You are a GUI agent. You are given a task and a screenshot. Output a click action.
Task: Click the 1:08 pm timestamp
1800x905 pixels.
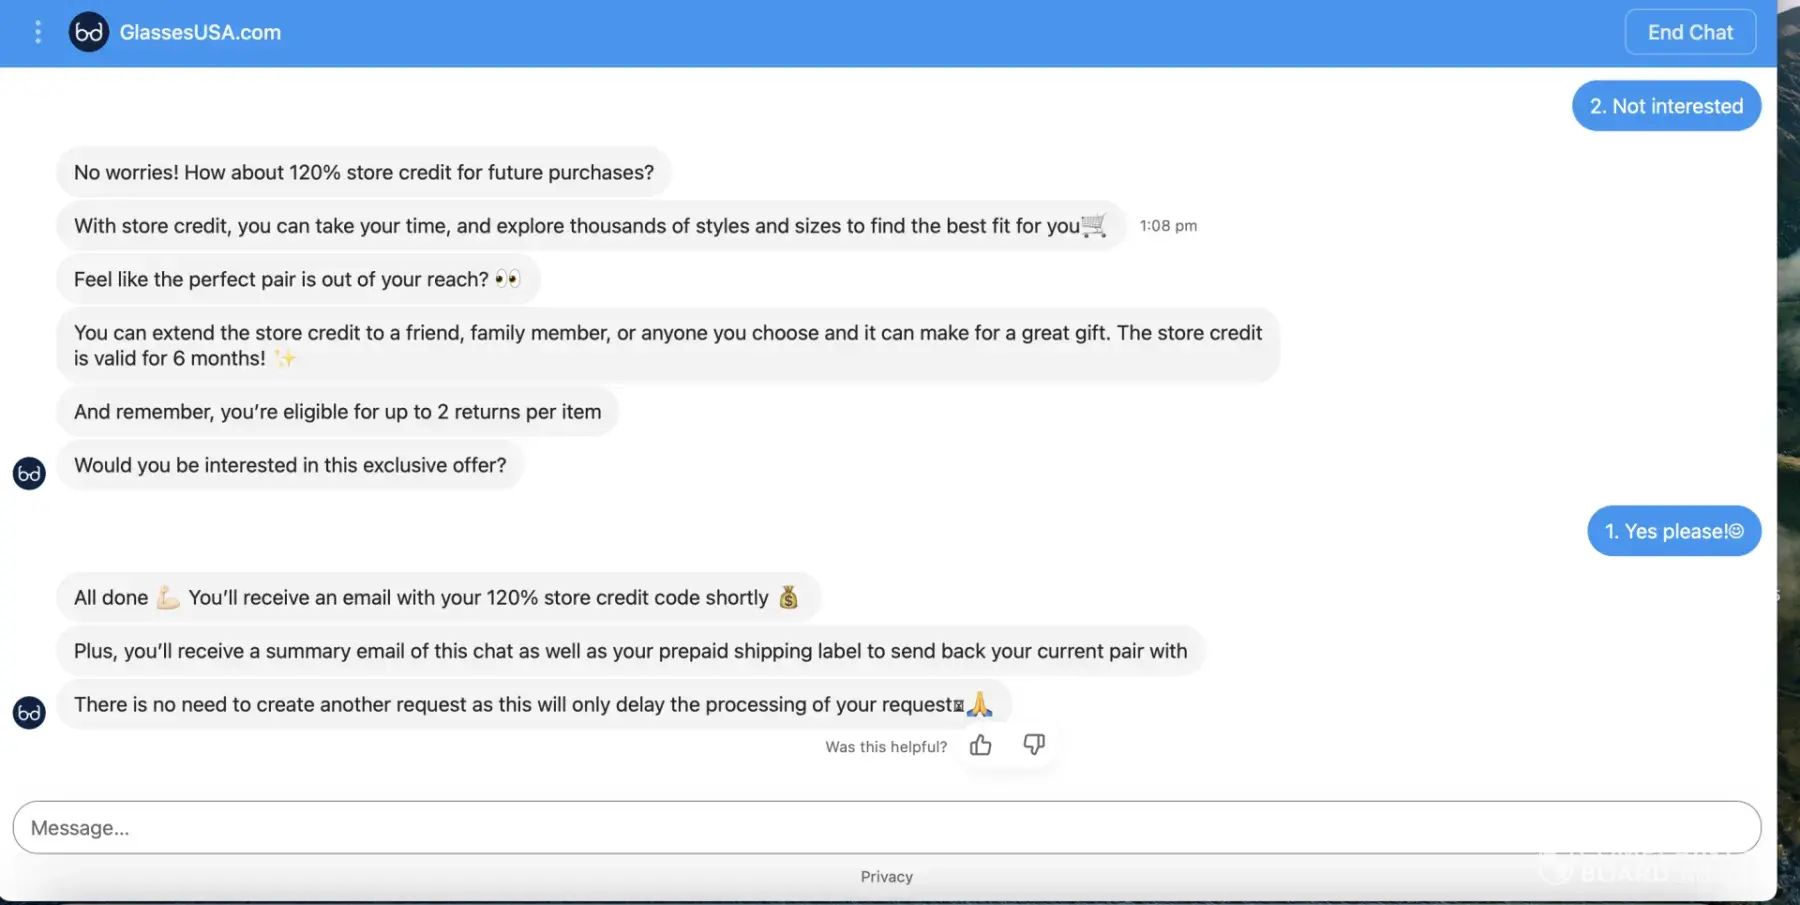[x=1168, y=226]
